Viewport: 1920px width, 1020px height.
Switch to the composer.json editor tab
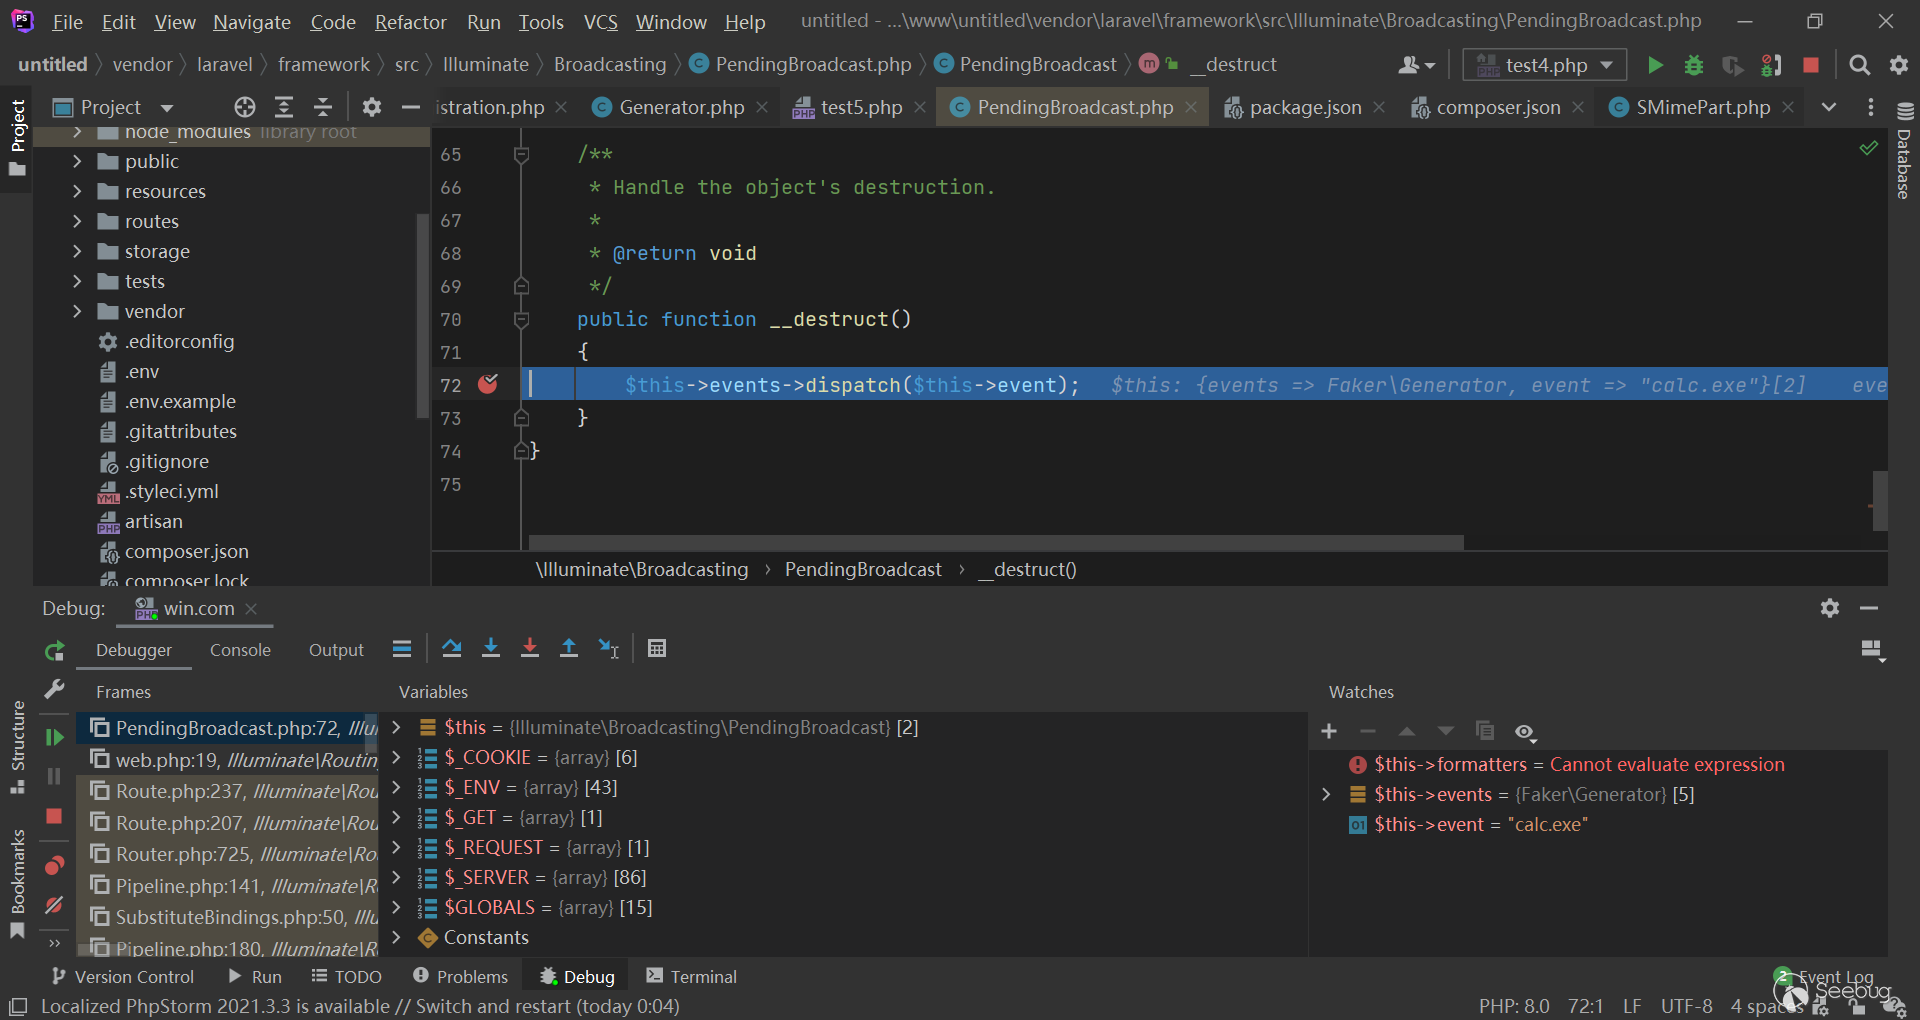pos(1497,107)
